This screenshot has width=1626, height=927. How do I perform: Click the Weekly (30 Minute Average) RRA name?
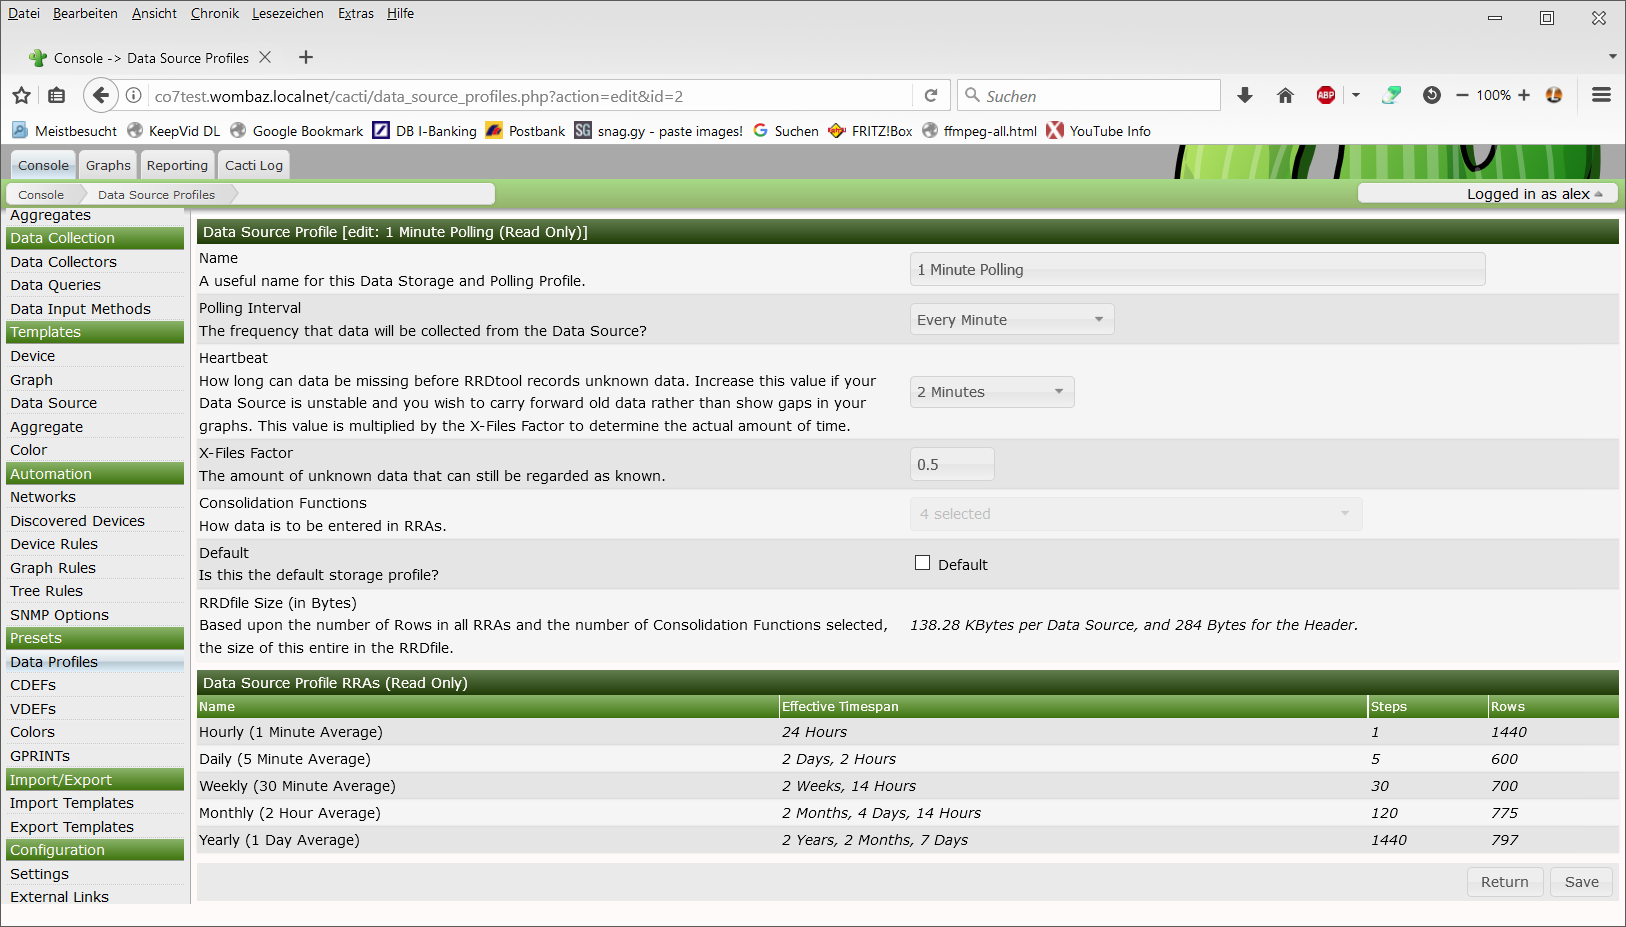click(x=297, y=786)
